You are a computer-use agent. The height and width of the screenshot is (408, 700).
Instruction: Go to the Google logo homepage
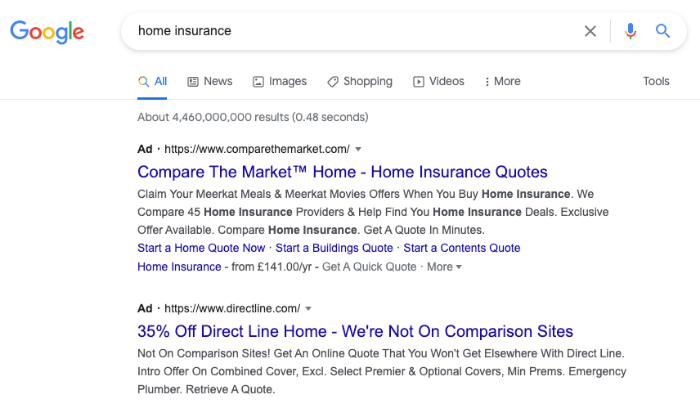[47, 32]
